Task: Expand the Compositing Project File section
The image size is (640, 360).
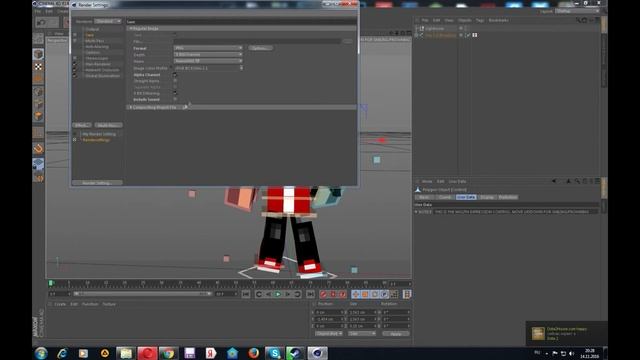Action: click(x=131, y=107)
